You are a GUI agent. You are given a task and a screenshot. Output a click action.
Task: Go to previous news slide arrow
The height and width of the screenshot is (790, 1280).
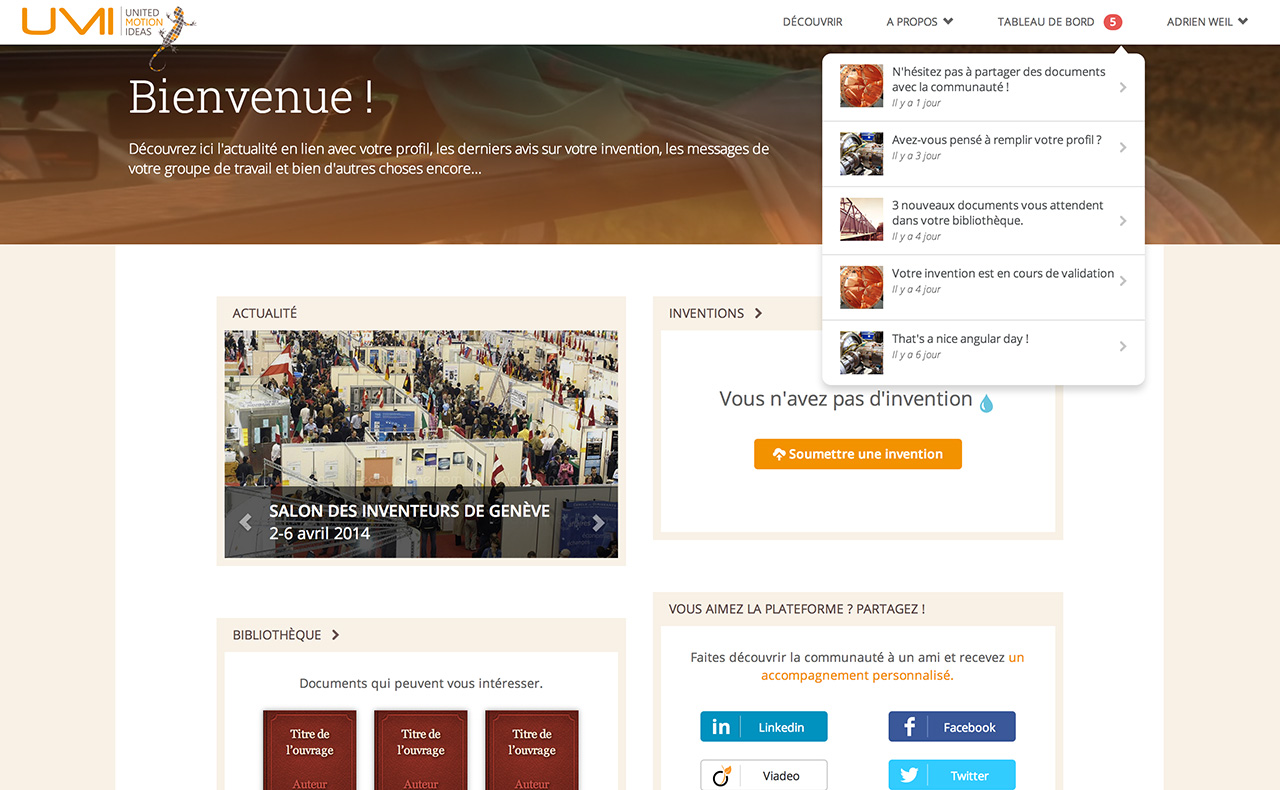[245, 522]
